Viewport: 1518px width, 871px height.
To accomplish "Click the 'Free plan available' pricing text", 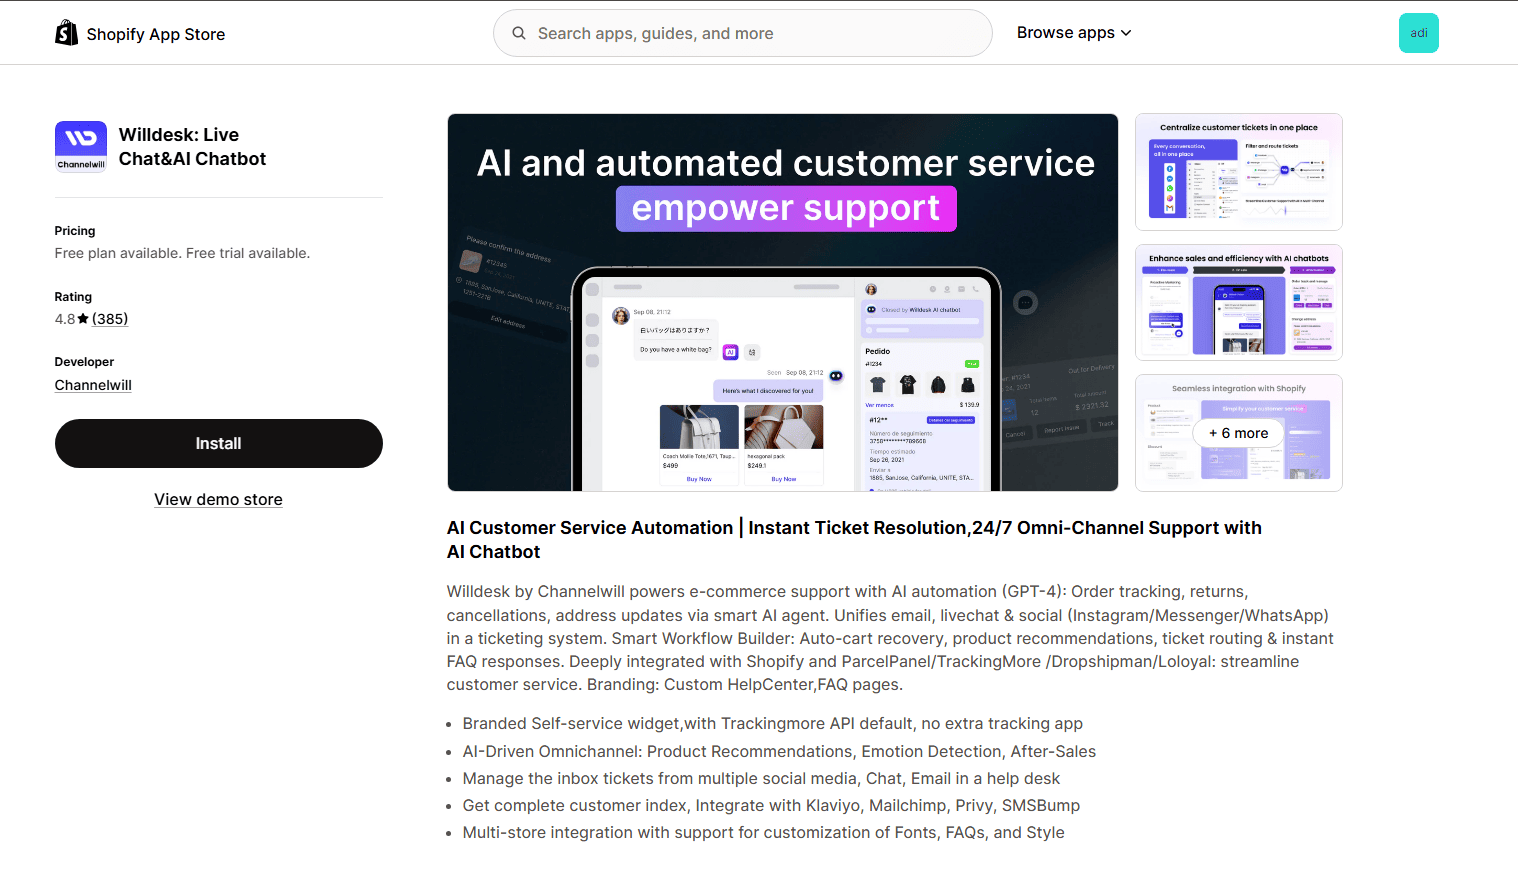I will 182,253.
